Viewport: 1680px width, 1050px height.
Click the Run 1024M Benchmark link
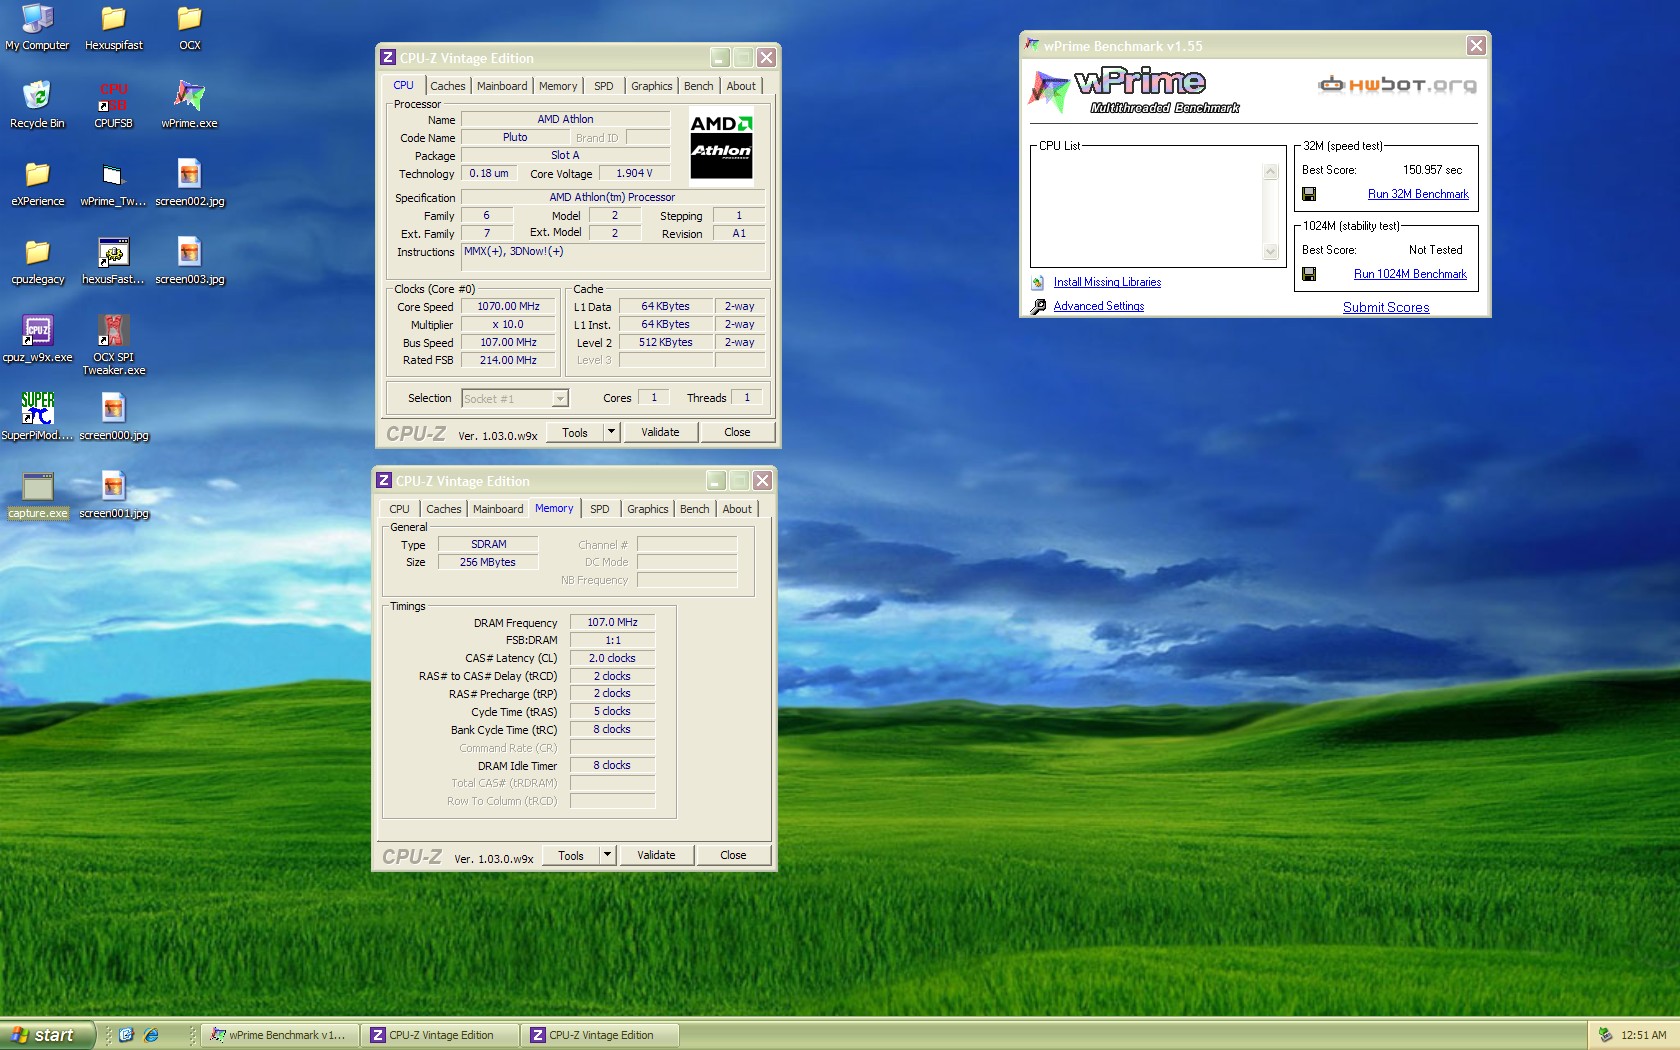click(x=1410, y=274)
